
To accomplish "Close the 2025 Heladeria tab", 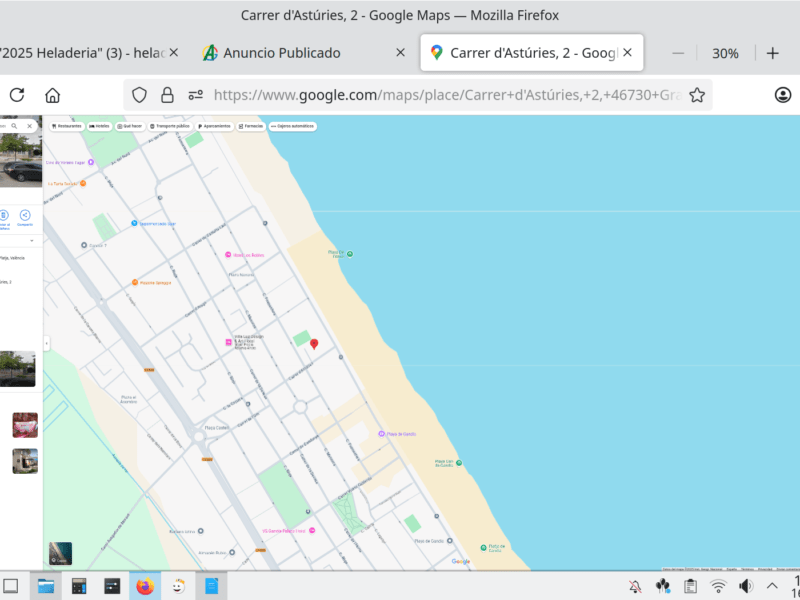I will [x=173, y=53].
